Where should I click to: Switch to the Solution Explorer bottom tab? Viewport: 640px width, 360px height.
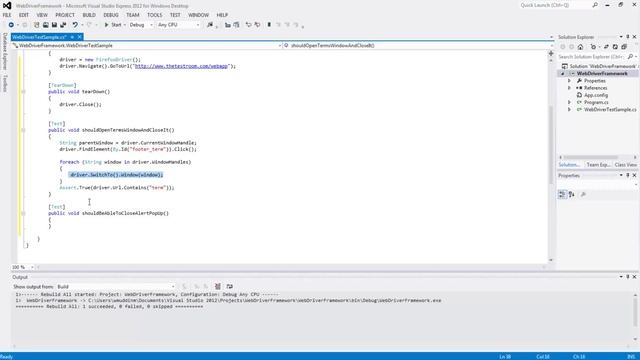[x=569, y=165]
